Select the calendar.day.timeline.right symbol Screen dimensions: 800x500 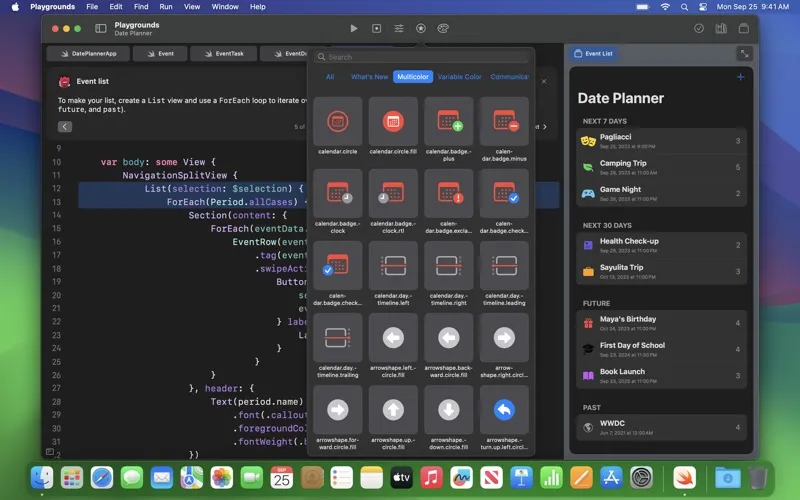point(448,265)
